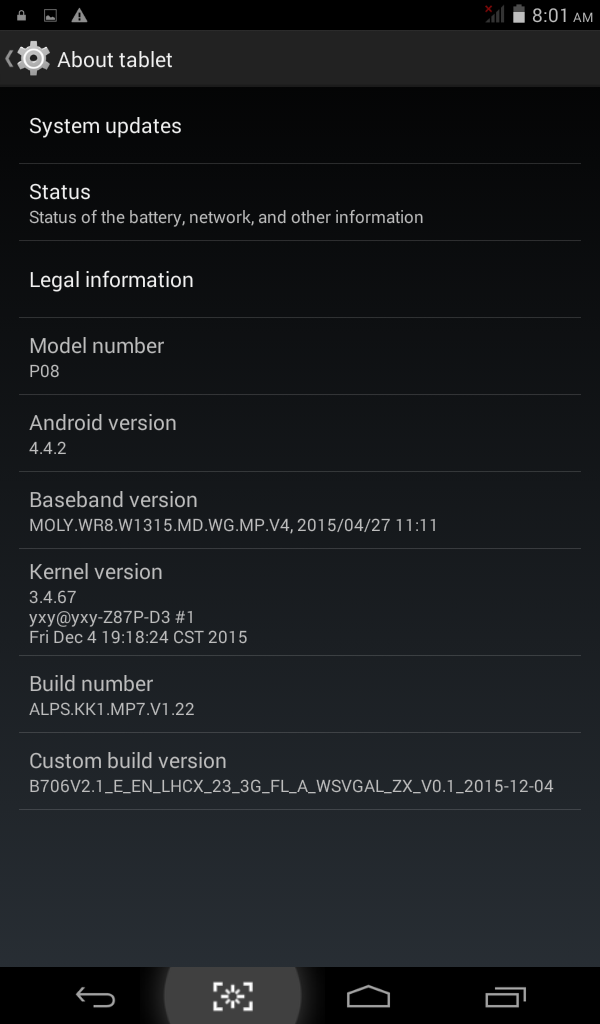This screenshot has height=1024, width=600.
Task: Tap the Build number row
Action: coord(300,695)
